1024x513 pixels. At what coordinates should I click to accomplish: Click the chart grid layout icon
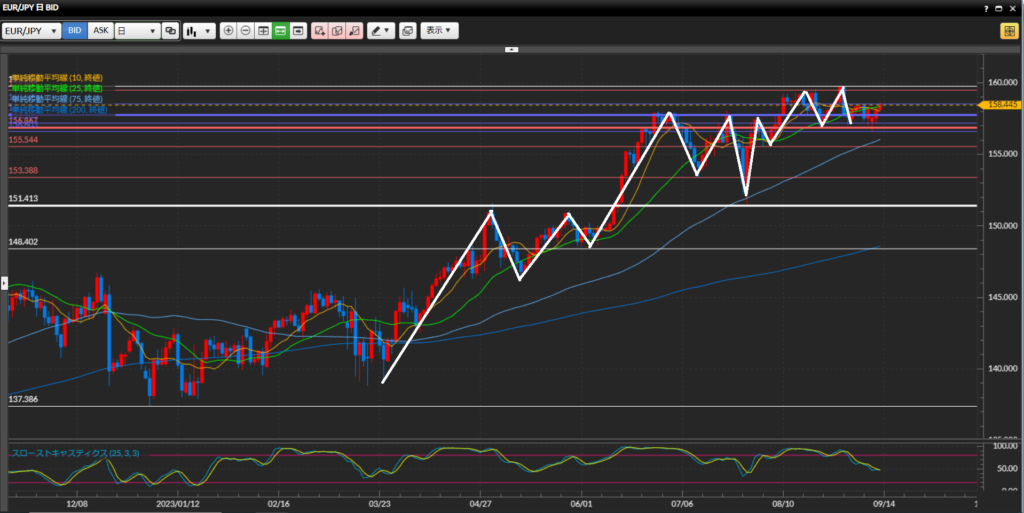pos(263,31)
